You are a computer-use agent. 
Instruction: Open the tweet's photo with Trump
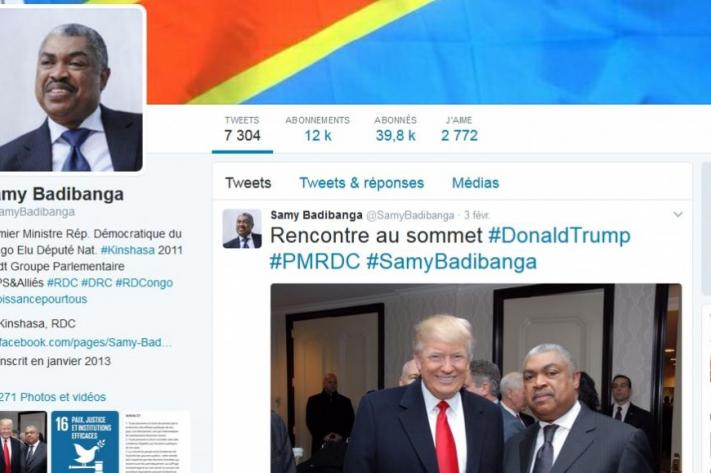pyautogui.click(x=476, y=378)
